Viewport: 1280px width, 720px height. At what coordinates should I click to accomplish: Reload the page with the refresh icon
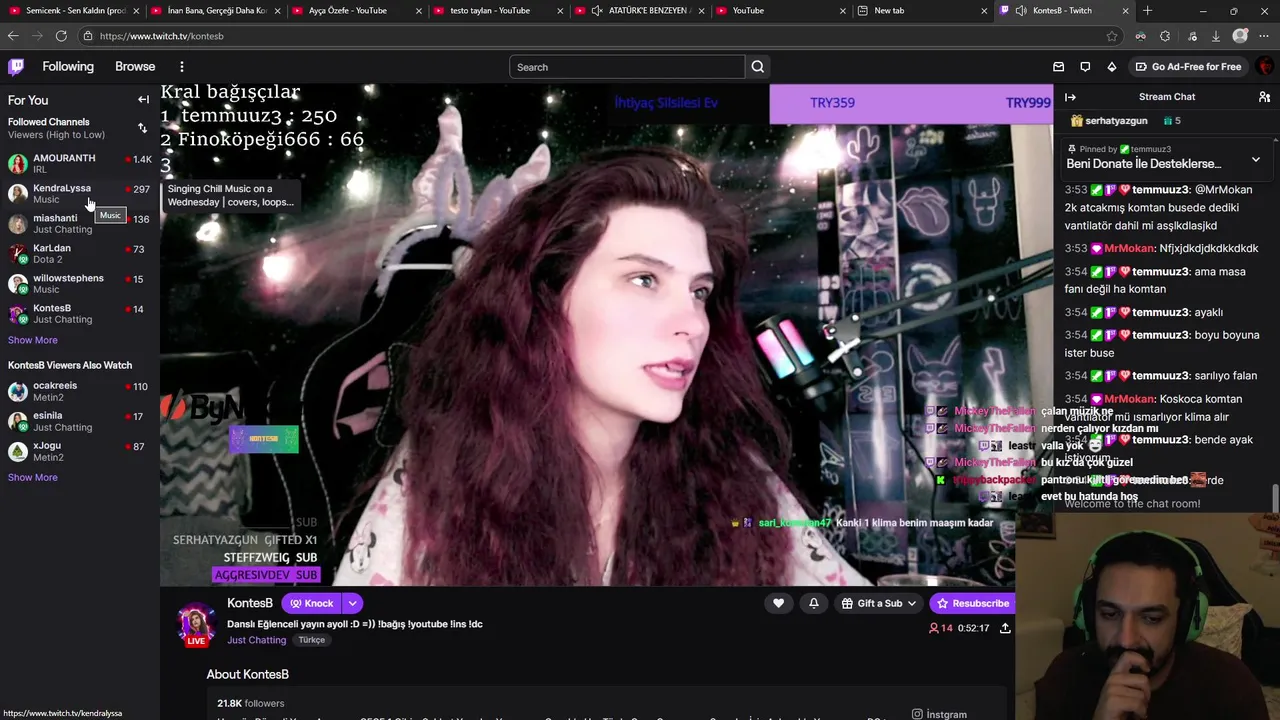(61, 36)
